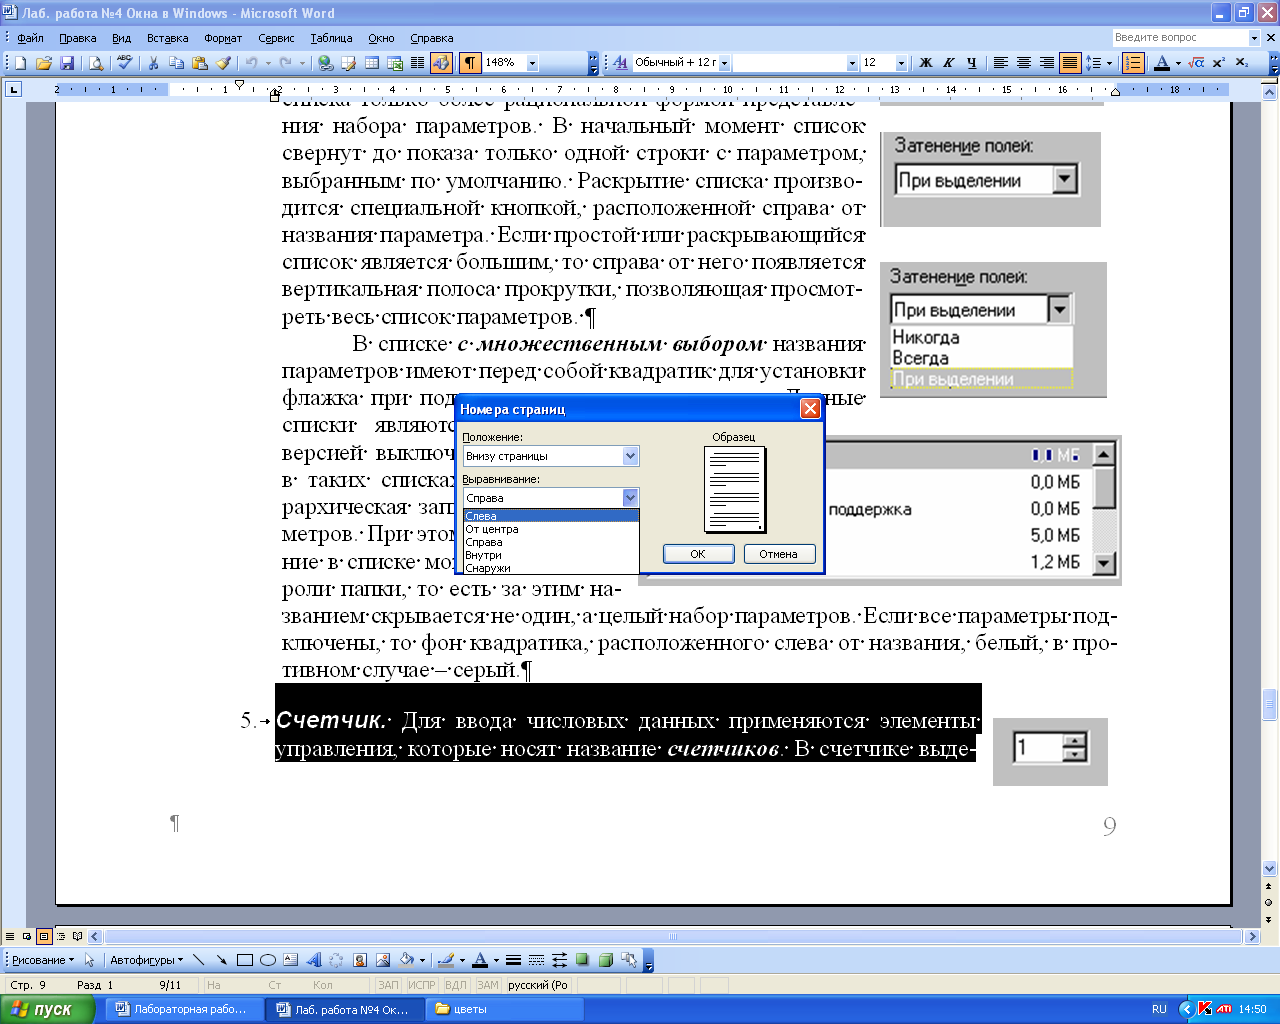This screenshot has height=1024, width=1280.
Task: Open the Формат menu
Action: [223, 38]
